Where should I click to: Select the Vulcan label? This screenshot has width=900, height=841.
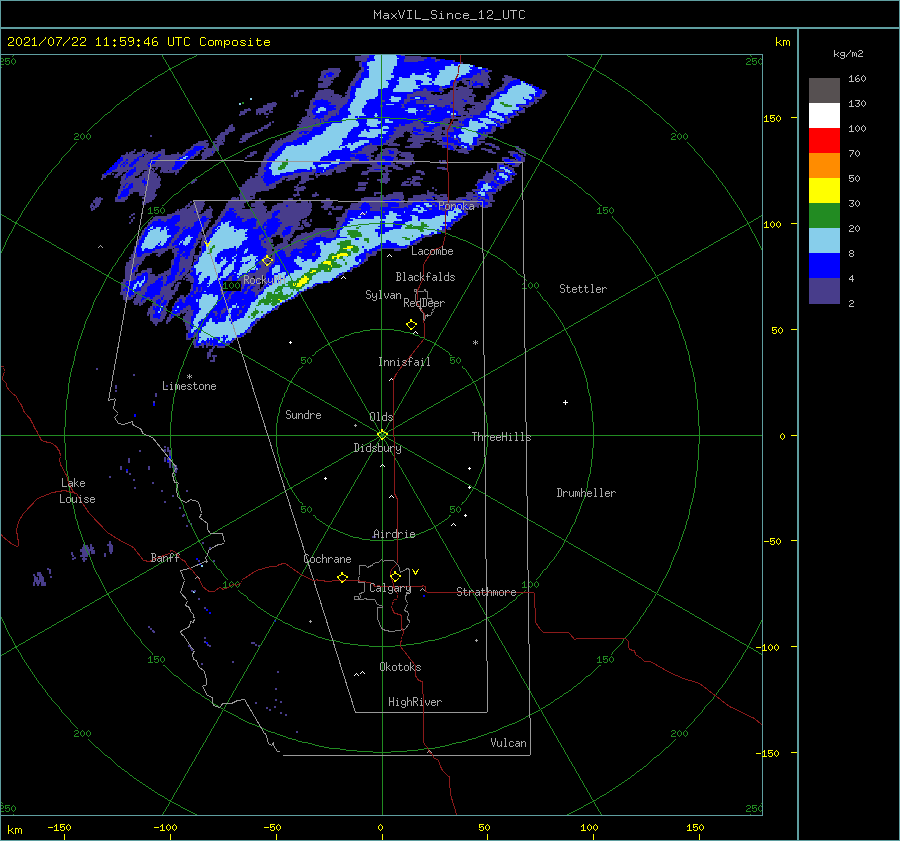pos(508,743)
